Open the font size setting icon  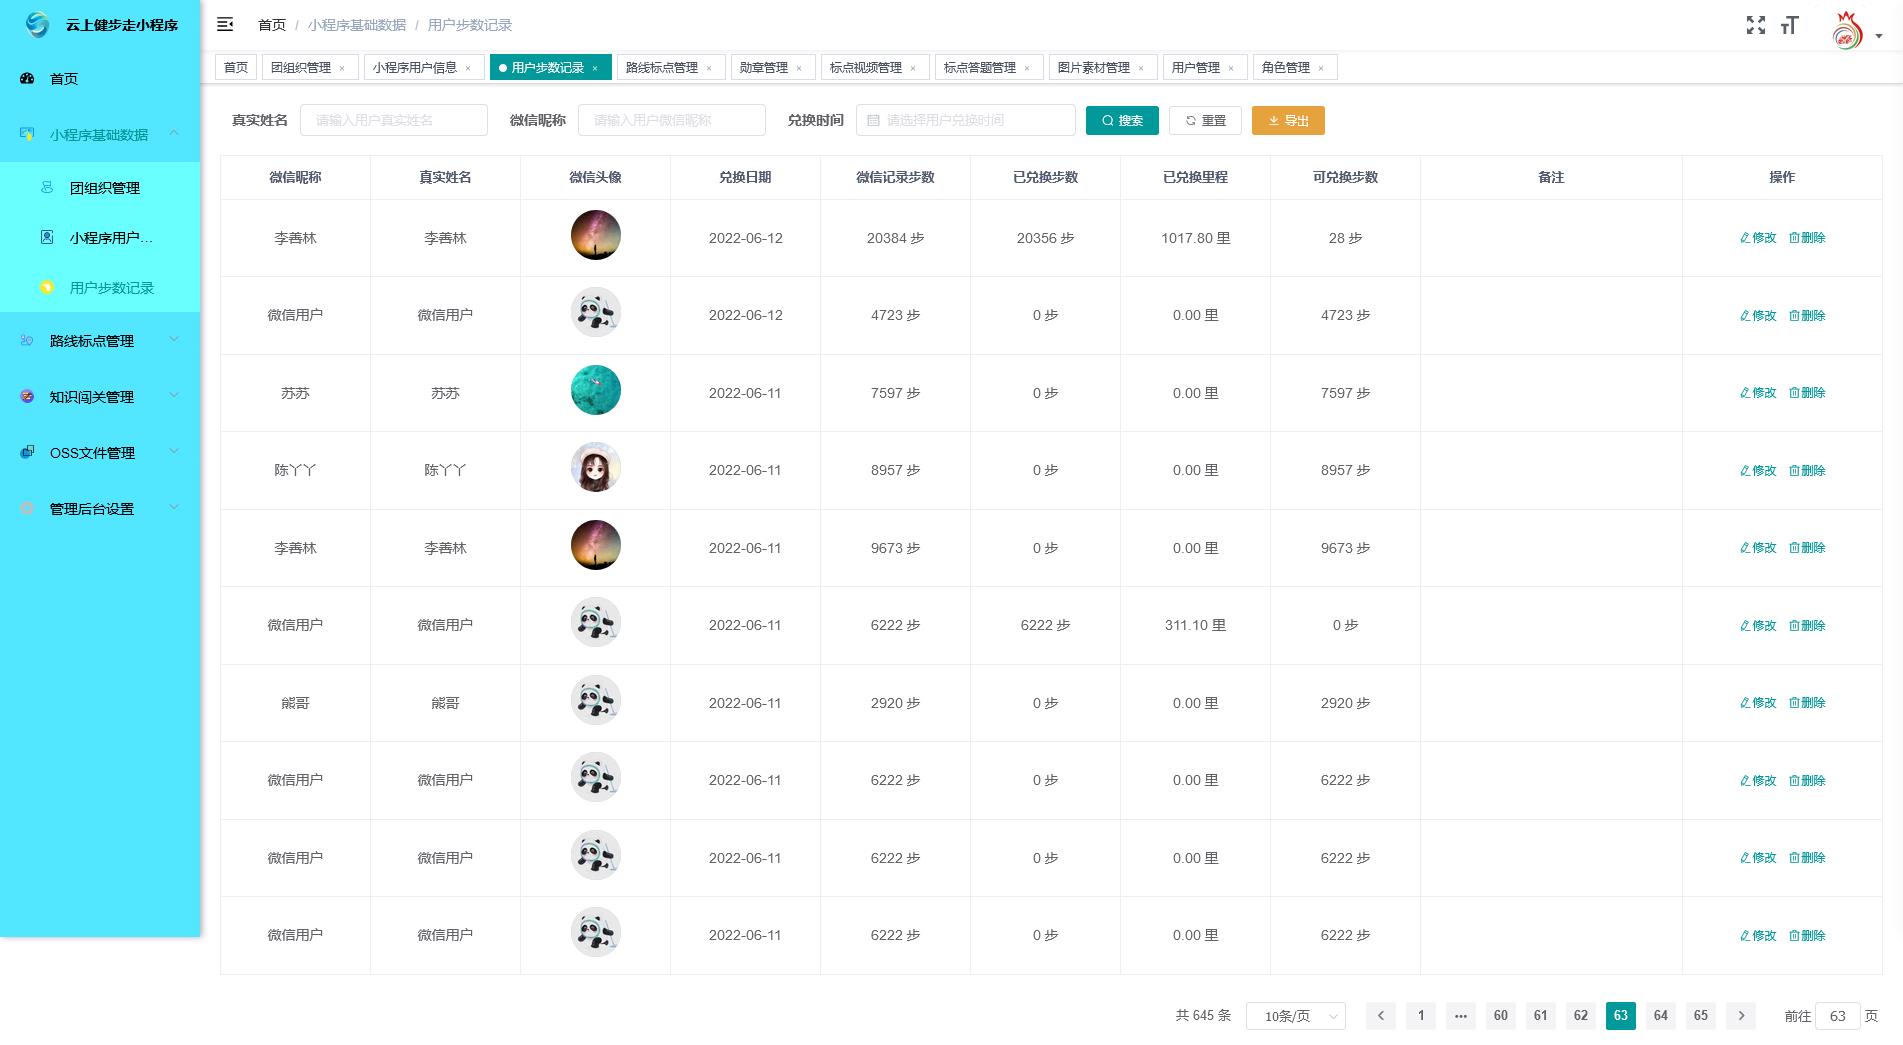pos(1789,25)
